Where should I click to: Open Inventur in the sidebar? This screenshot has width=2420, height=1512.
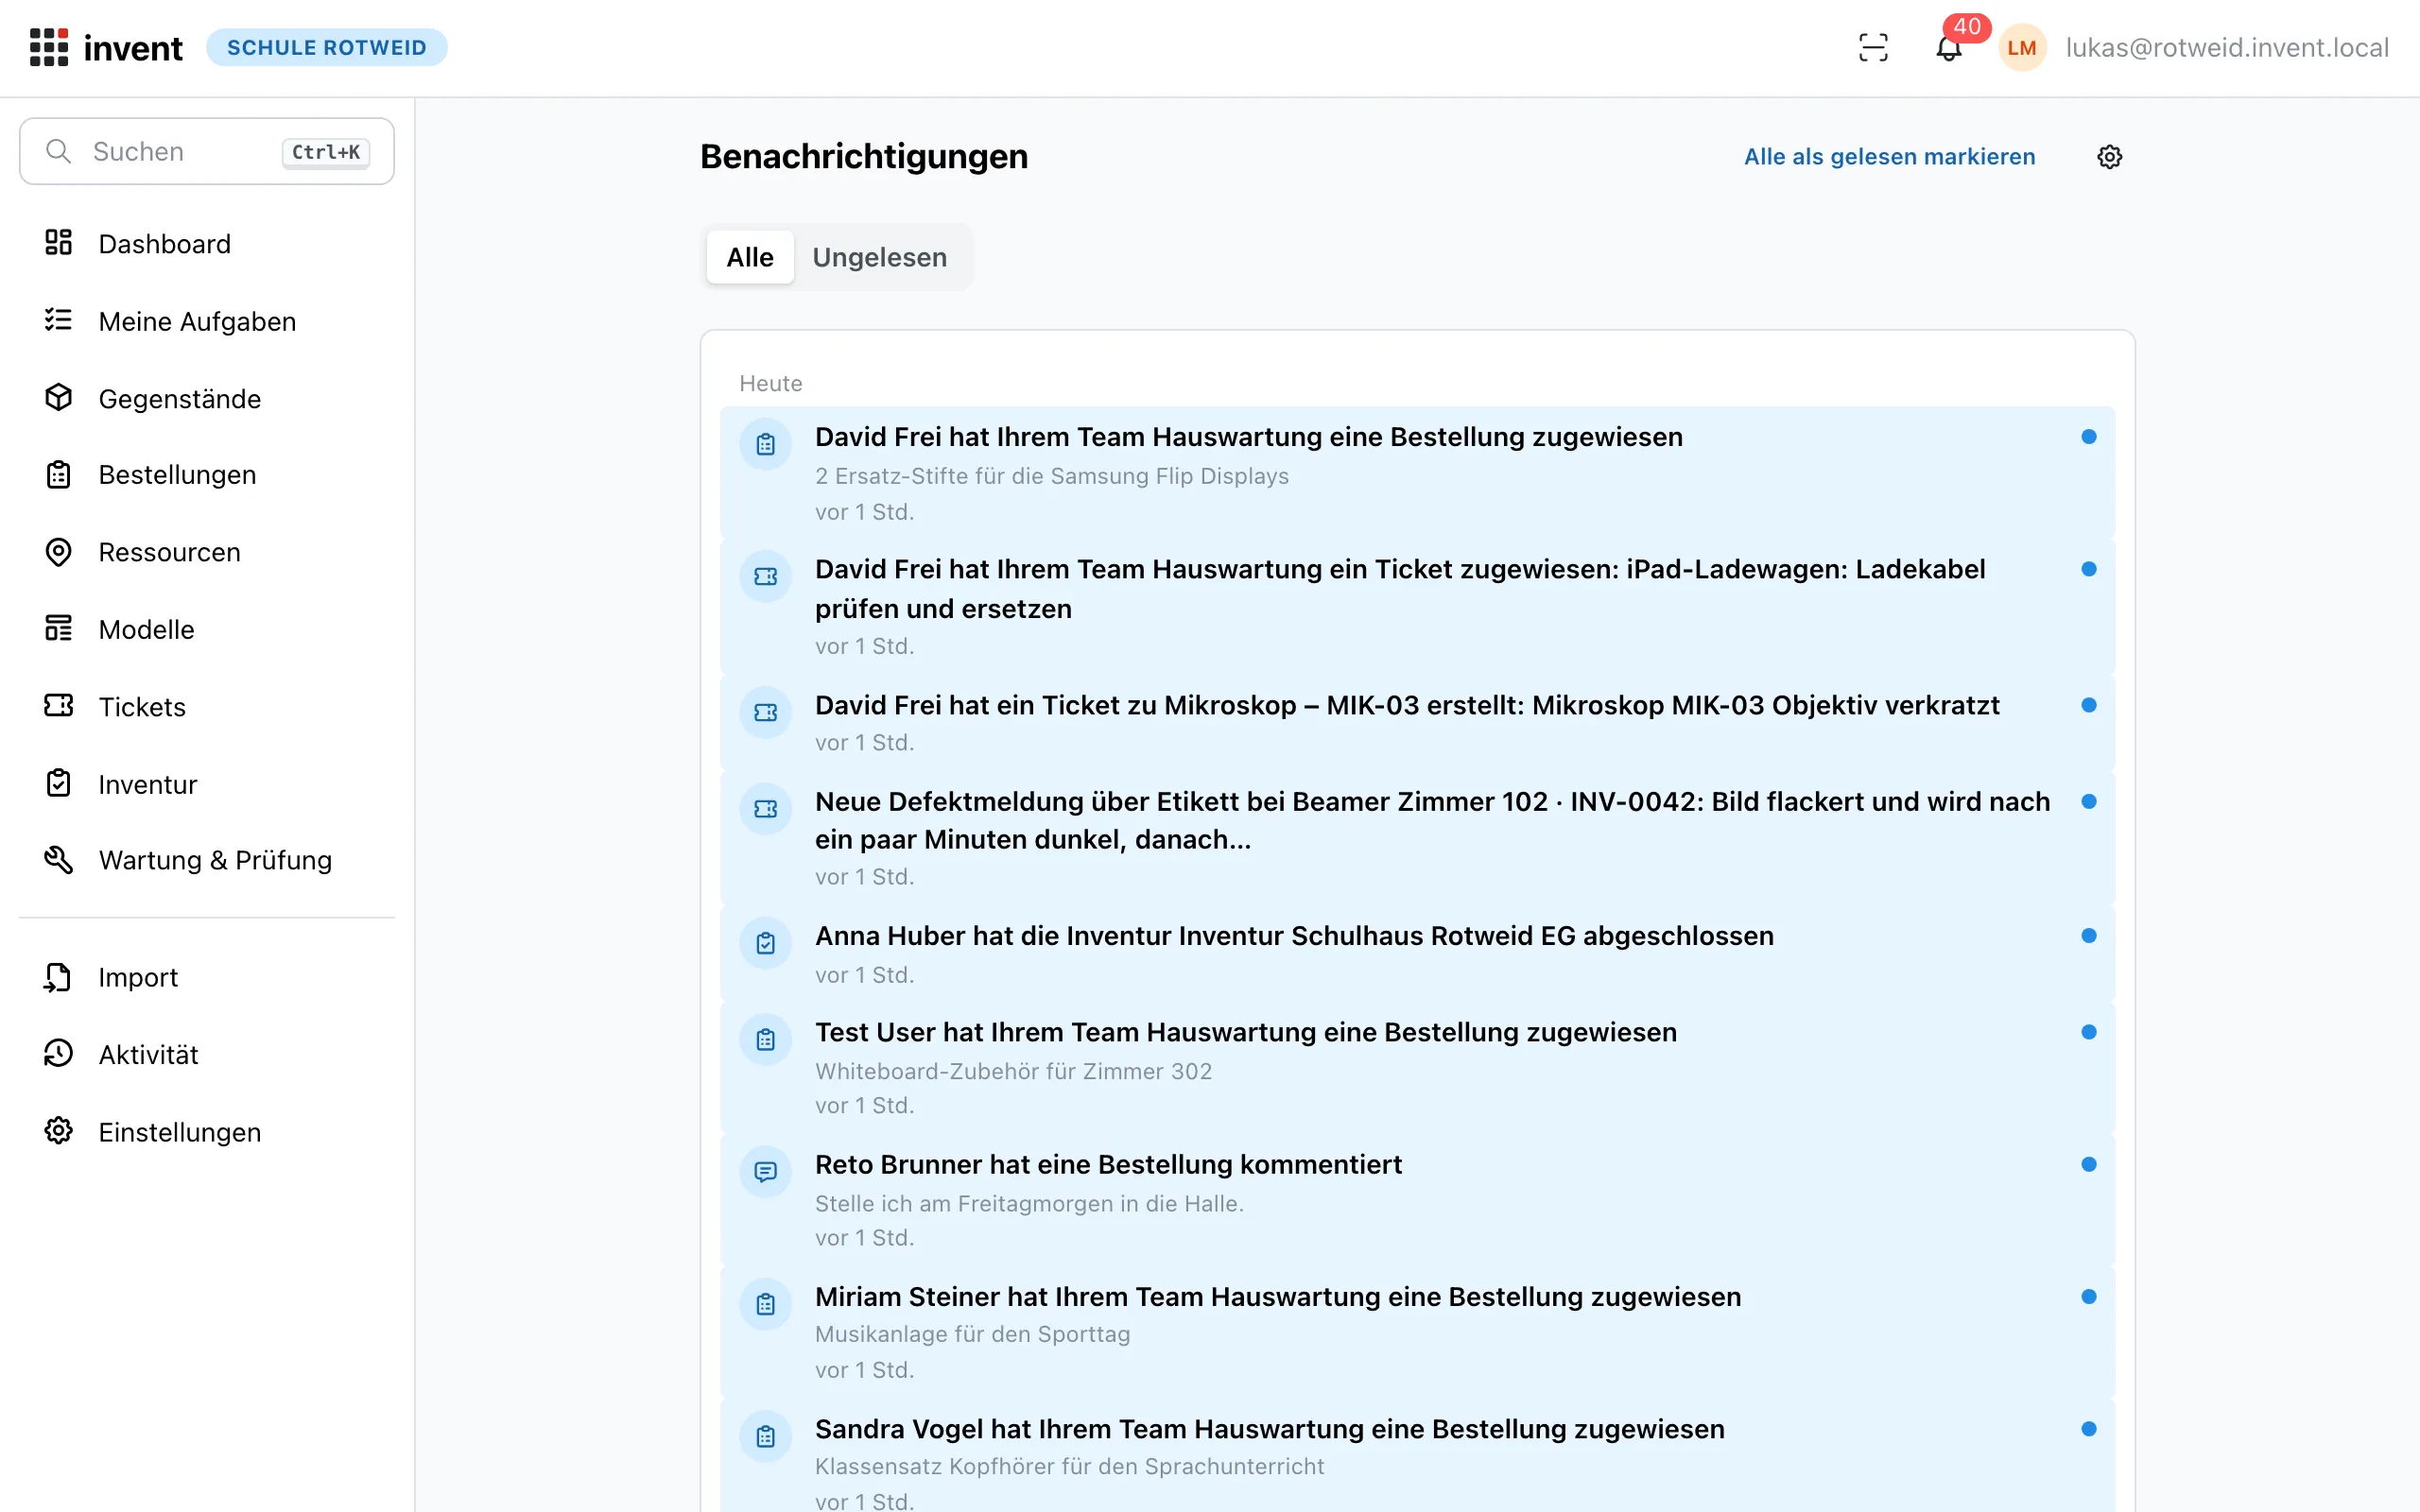(x=207, y=784)
